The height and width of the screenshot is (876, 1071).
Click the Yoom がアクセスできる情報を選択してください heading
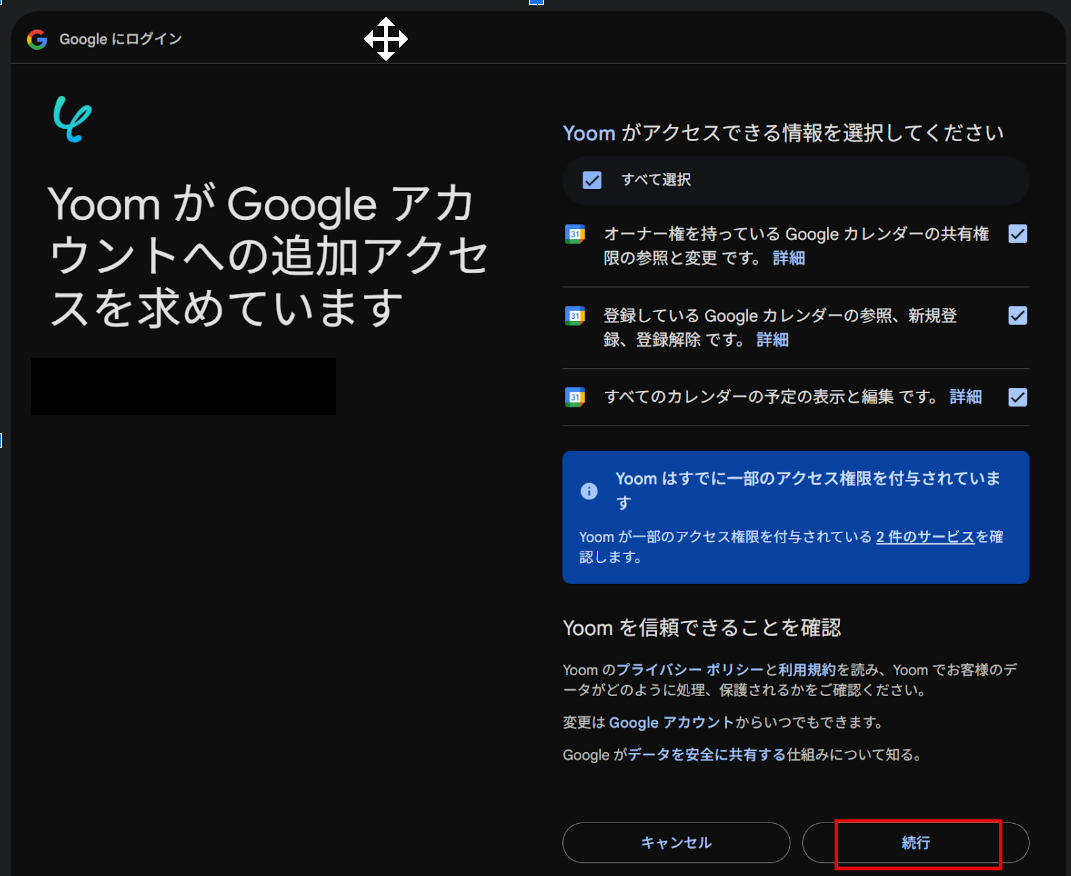coord(783,133)
